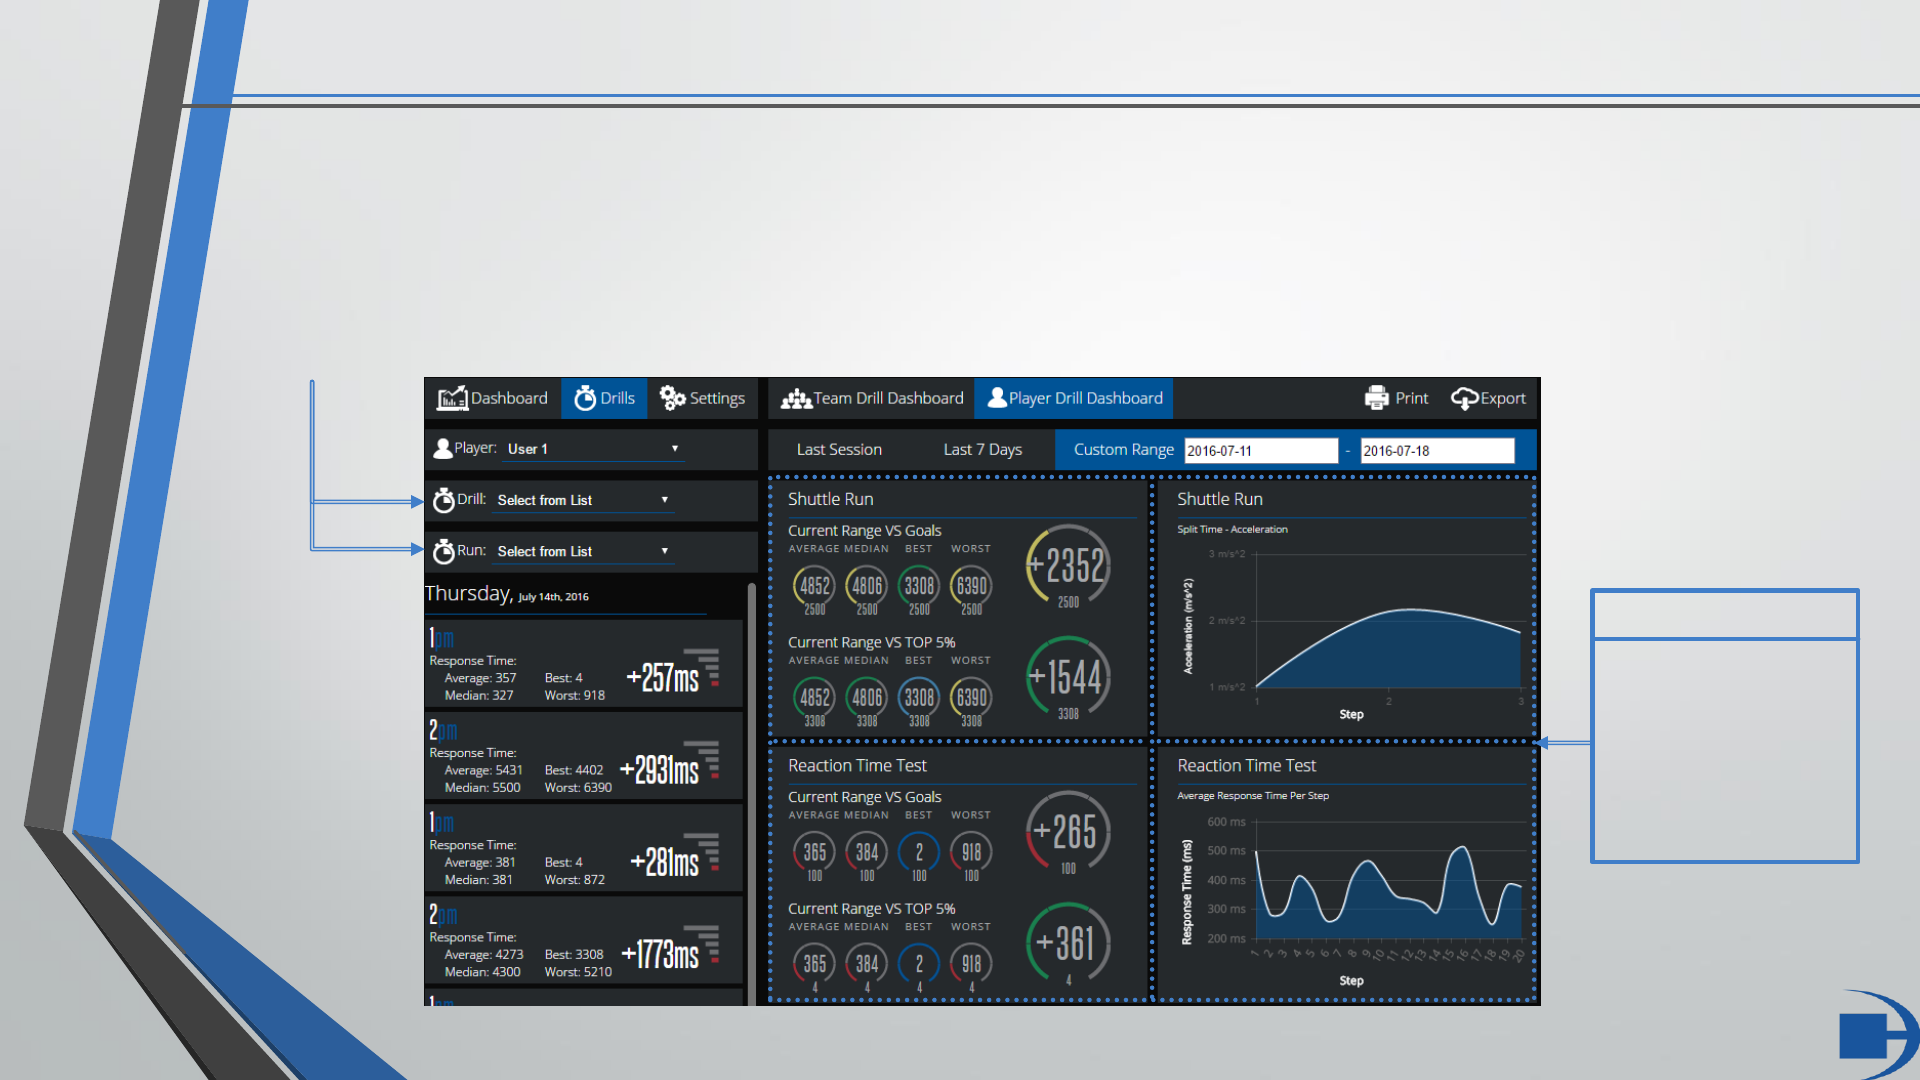The height and width of the screenshot is (1080, 1920).
Task: Open the Player dropdown showing User 1
Action: 592,449
